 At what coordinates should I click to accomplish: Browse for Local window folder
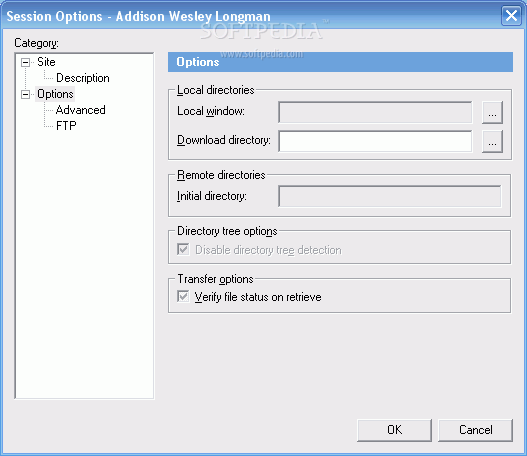(492, 112)
